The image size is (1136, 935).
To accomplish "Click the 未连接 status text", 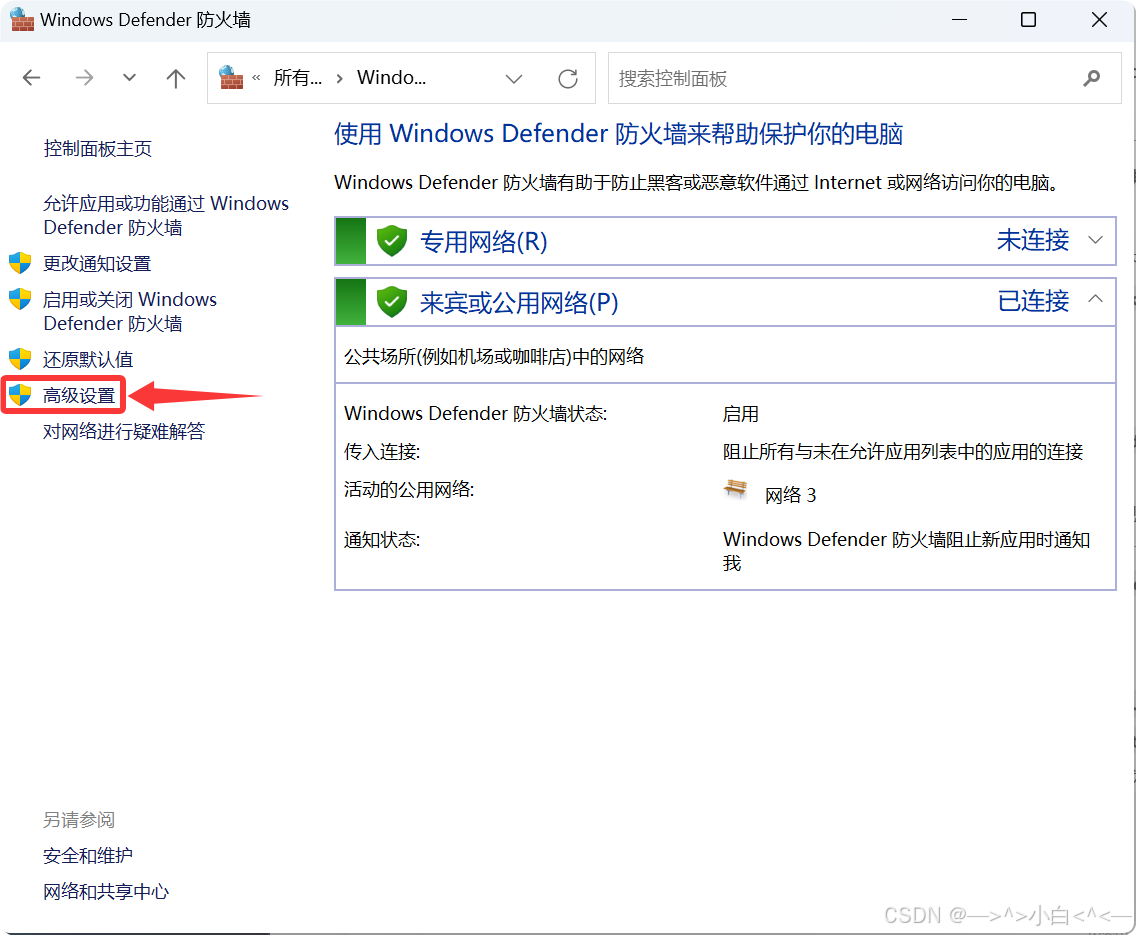I will pyautogui.click(x=1033, y=240).
